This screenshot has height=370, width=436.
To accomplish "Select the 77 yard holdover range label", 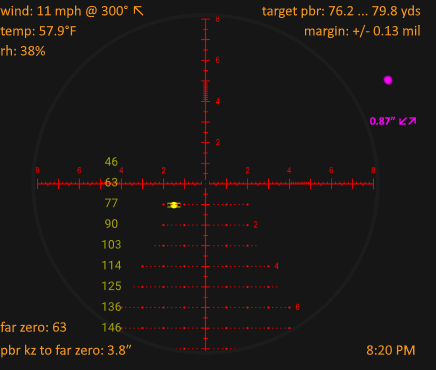I will click(x=111, y=203).
